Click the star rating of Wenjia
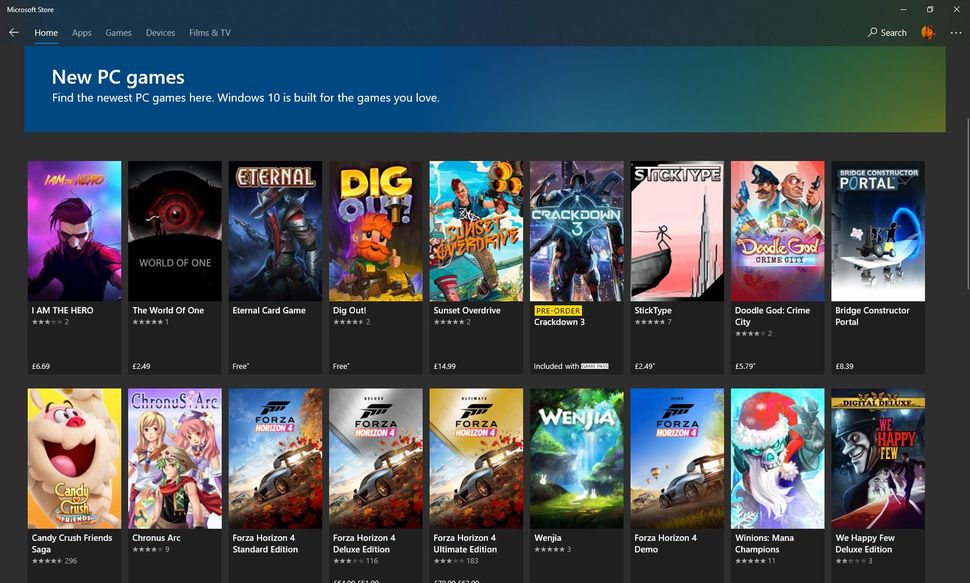 click(x=549, y=550)
